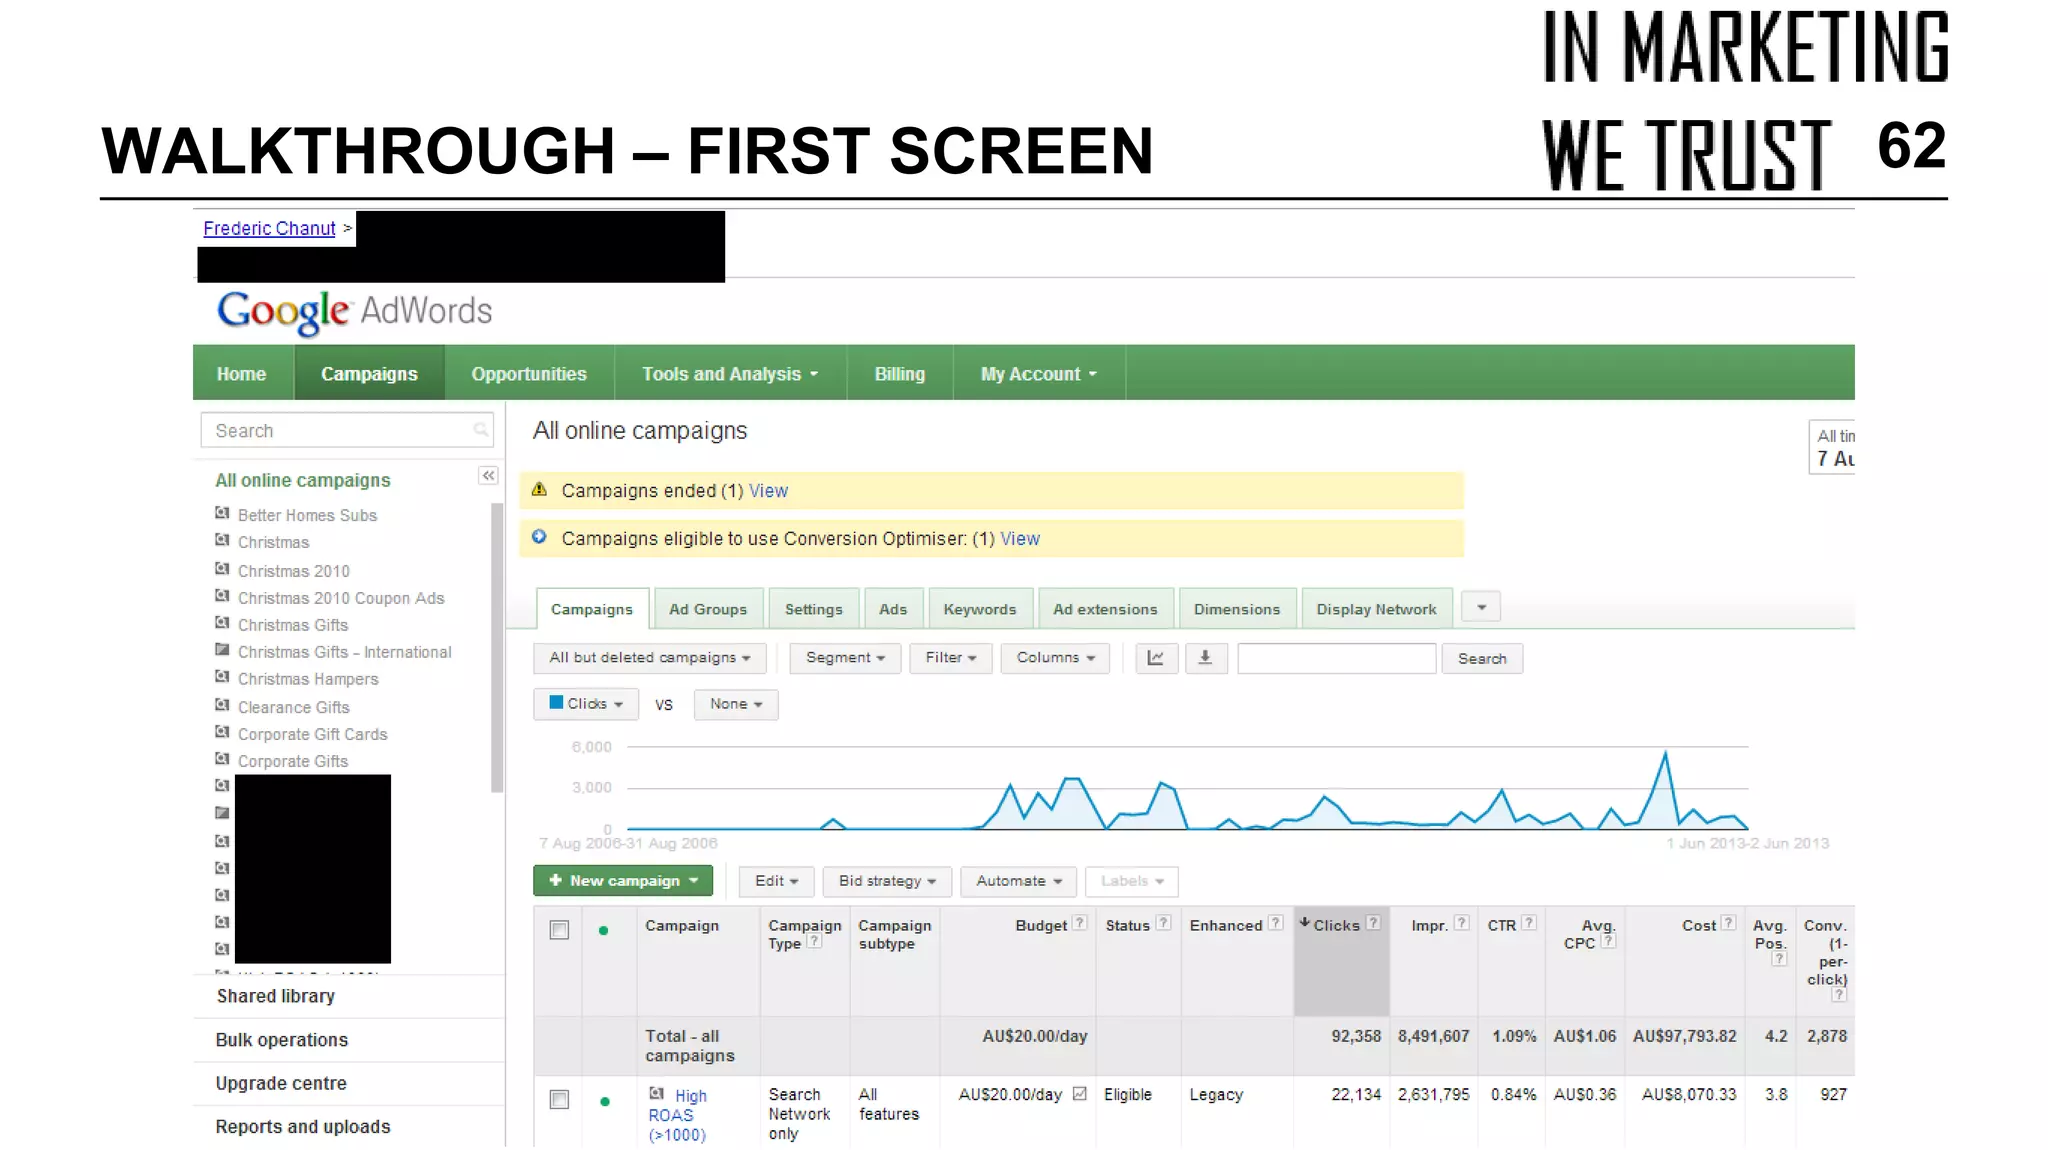Click View link for Conversion Optimiser notice
Screen dimensions: 2048x1150
pyautogui.click(x=1020, y=539)
